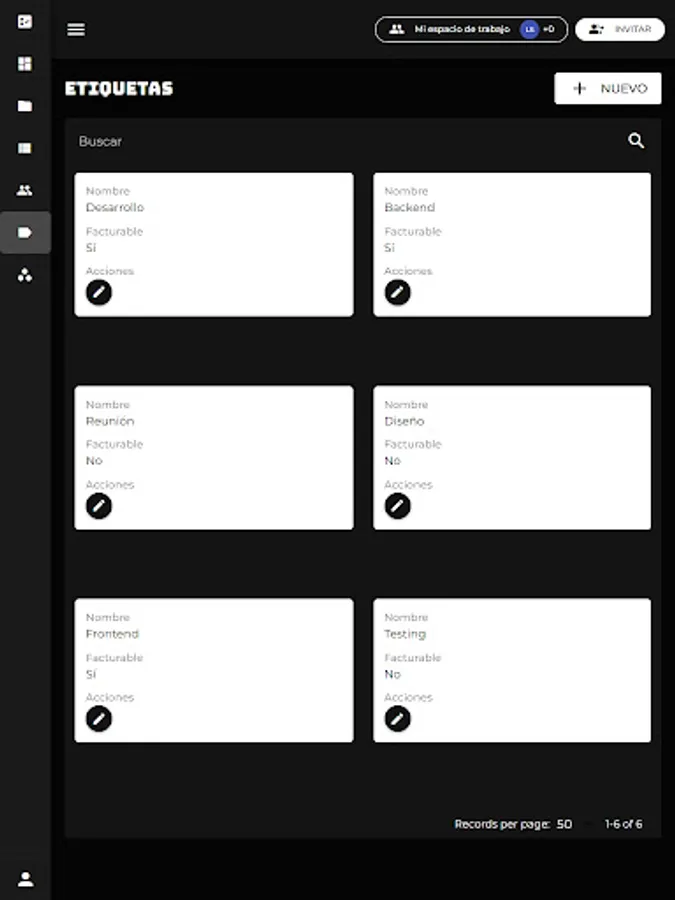Open the team members icon in sidebar

point(25,191)
